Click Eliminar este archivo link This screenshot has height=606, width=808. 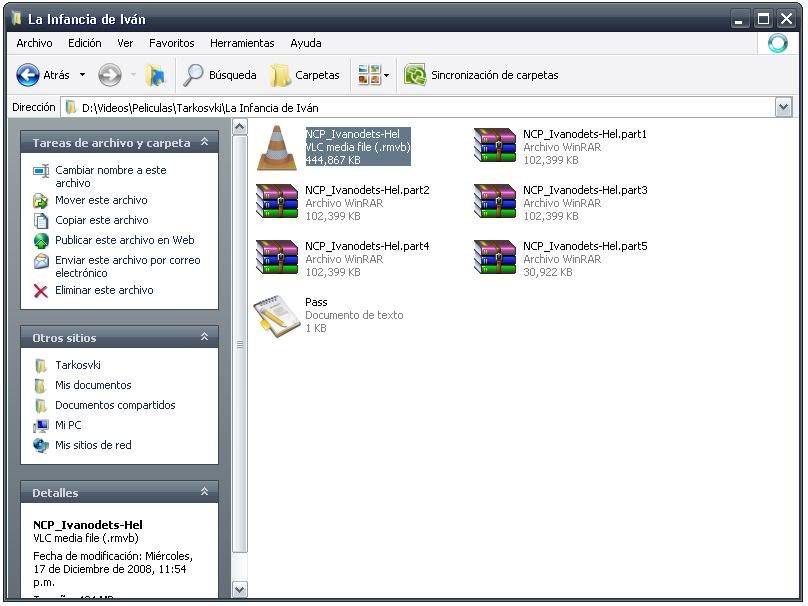(x=104, y=290)
